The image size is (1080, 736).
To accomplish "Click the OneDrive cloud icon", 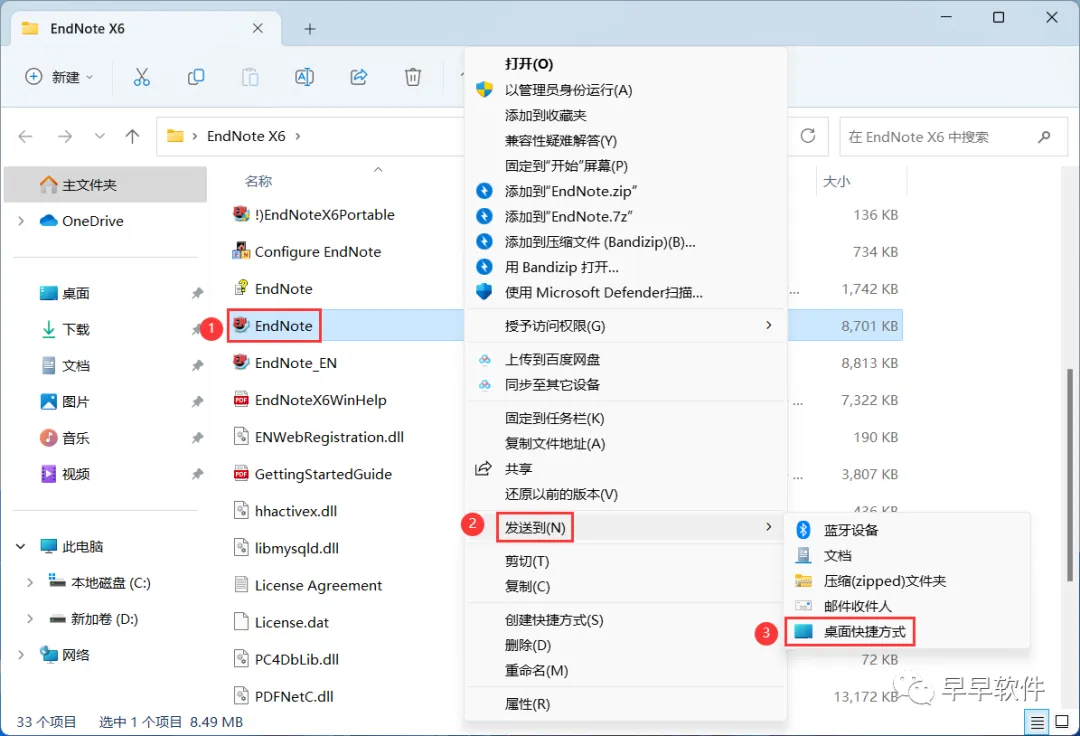I will click(48, 220).
